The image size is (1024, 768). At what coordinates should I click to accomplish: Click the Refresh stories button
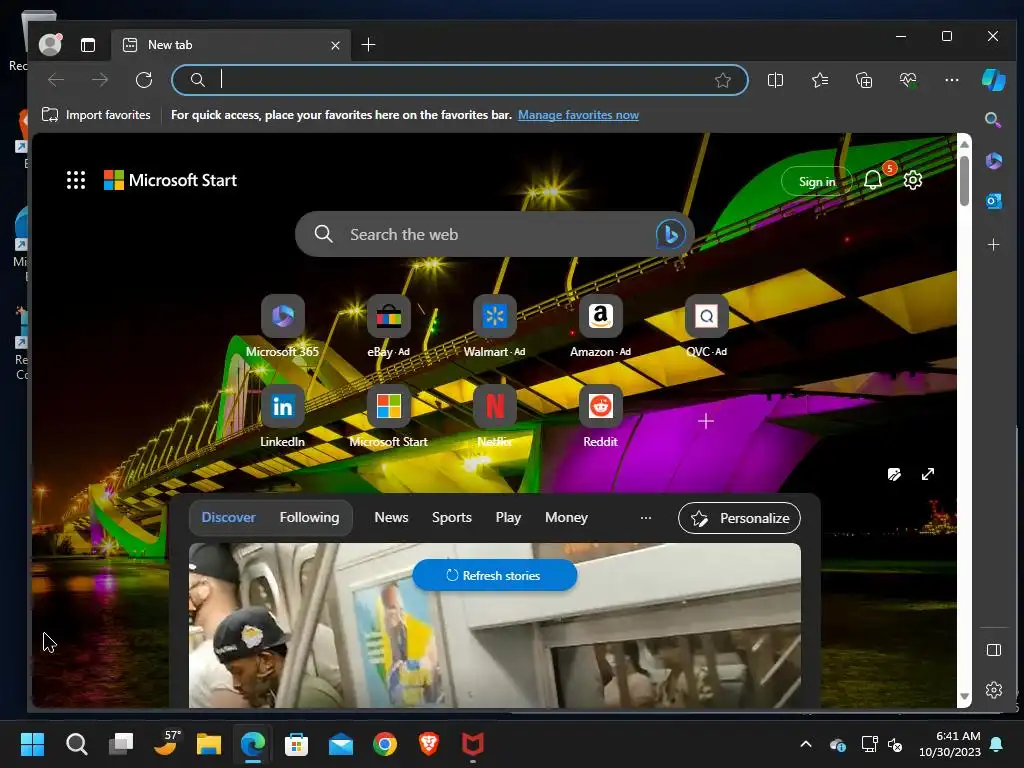click(x=494, y=575)
